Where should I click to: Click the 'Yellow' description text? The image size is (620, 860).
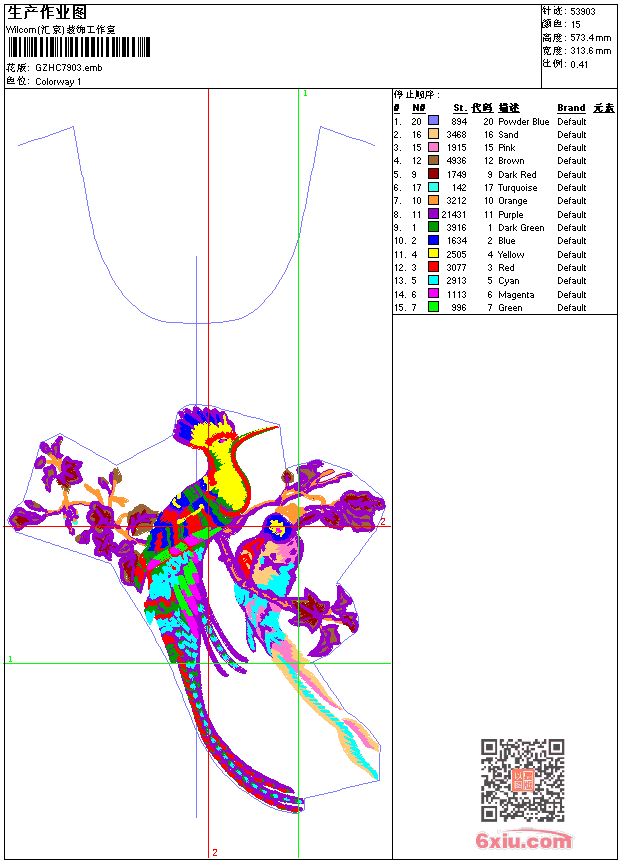(511, 255)
